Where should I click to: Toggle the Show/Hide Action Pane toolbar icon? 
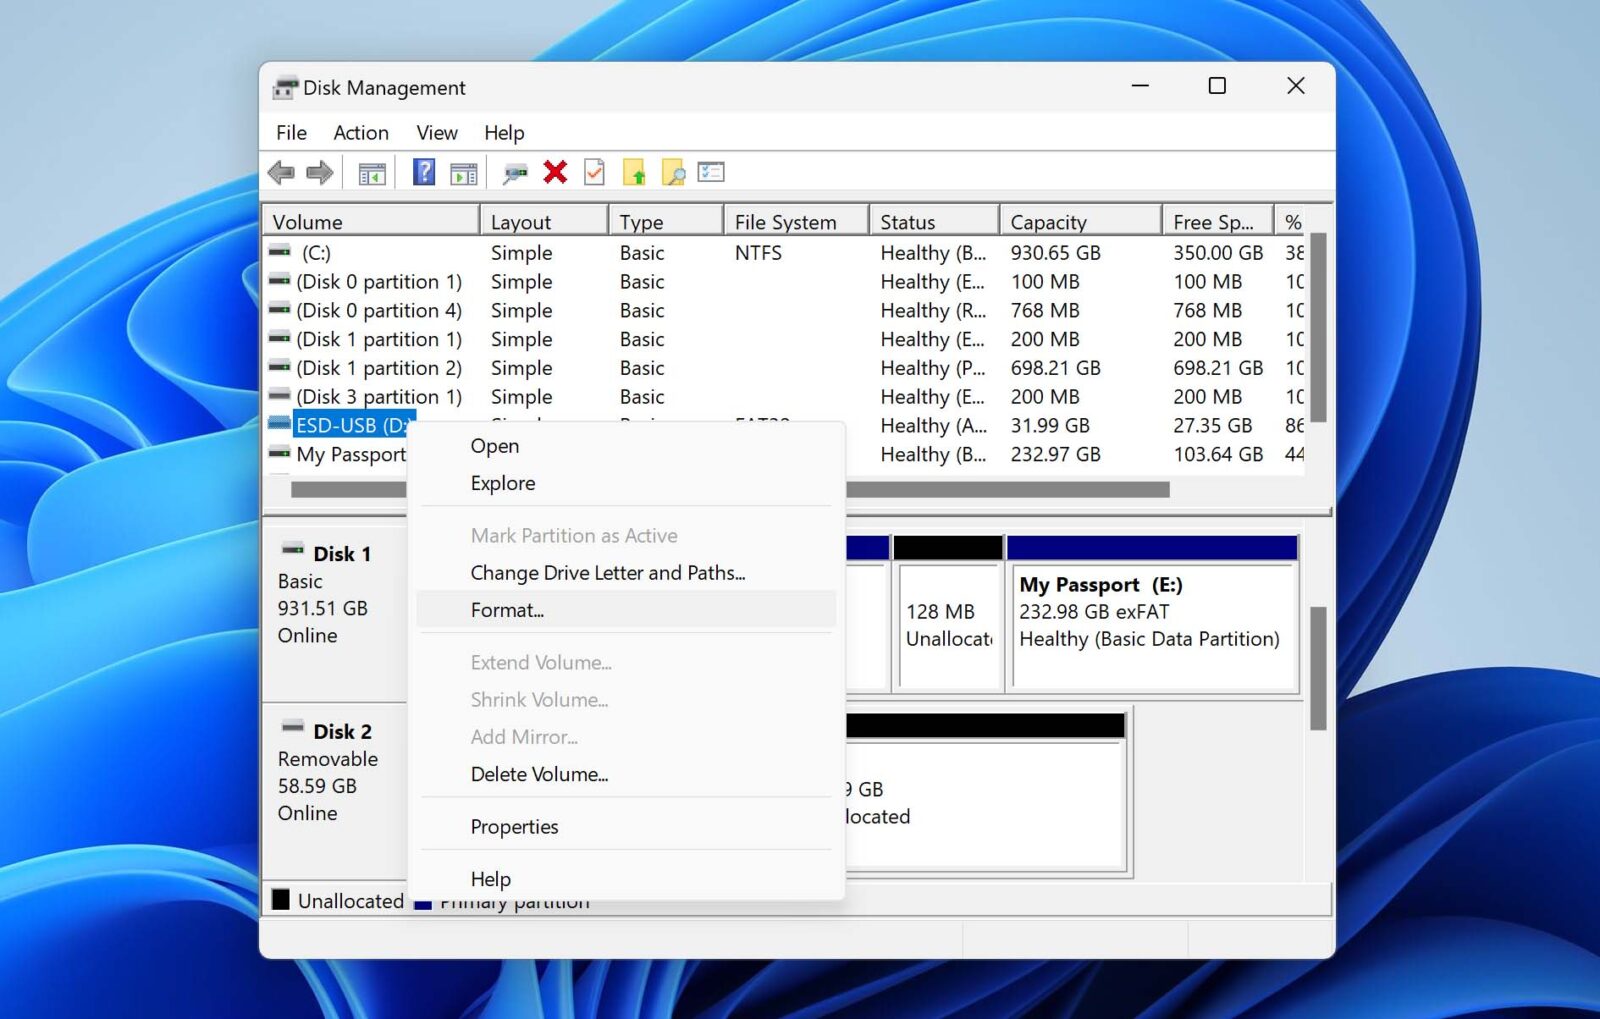pos(461,171)
